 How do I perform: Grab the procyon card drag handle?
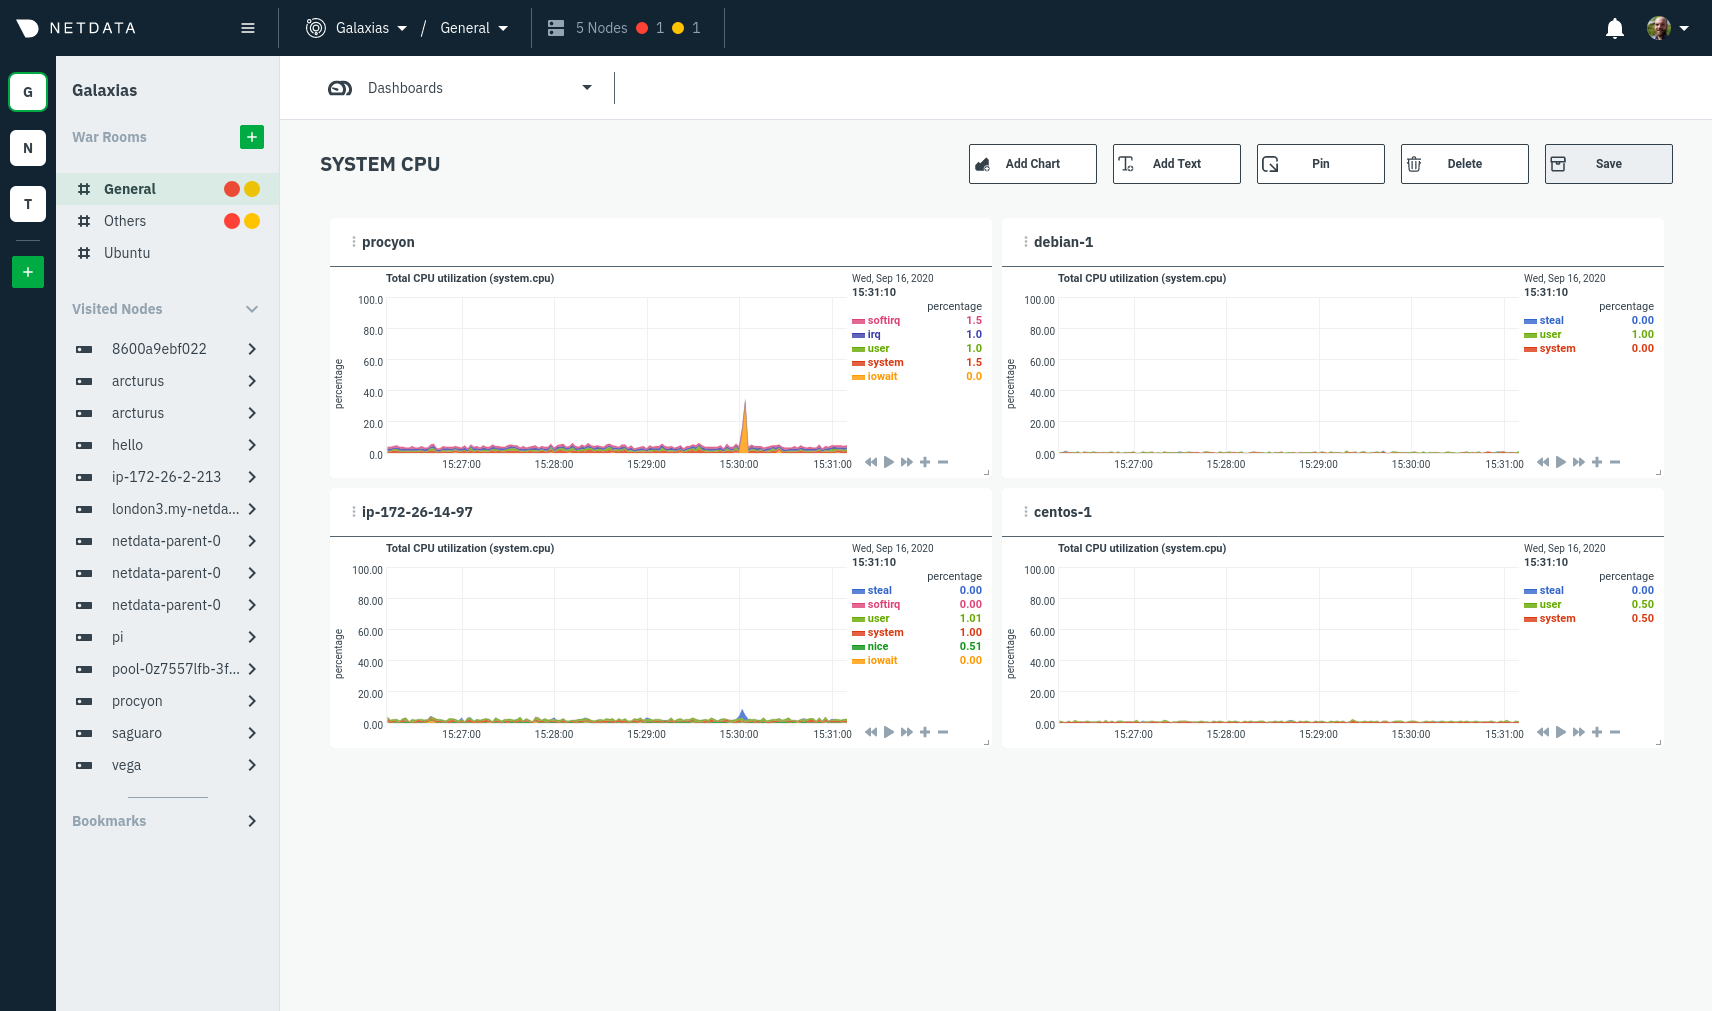(354, 242)
